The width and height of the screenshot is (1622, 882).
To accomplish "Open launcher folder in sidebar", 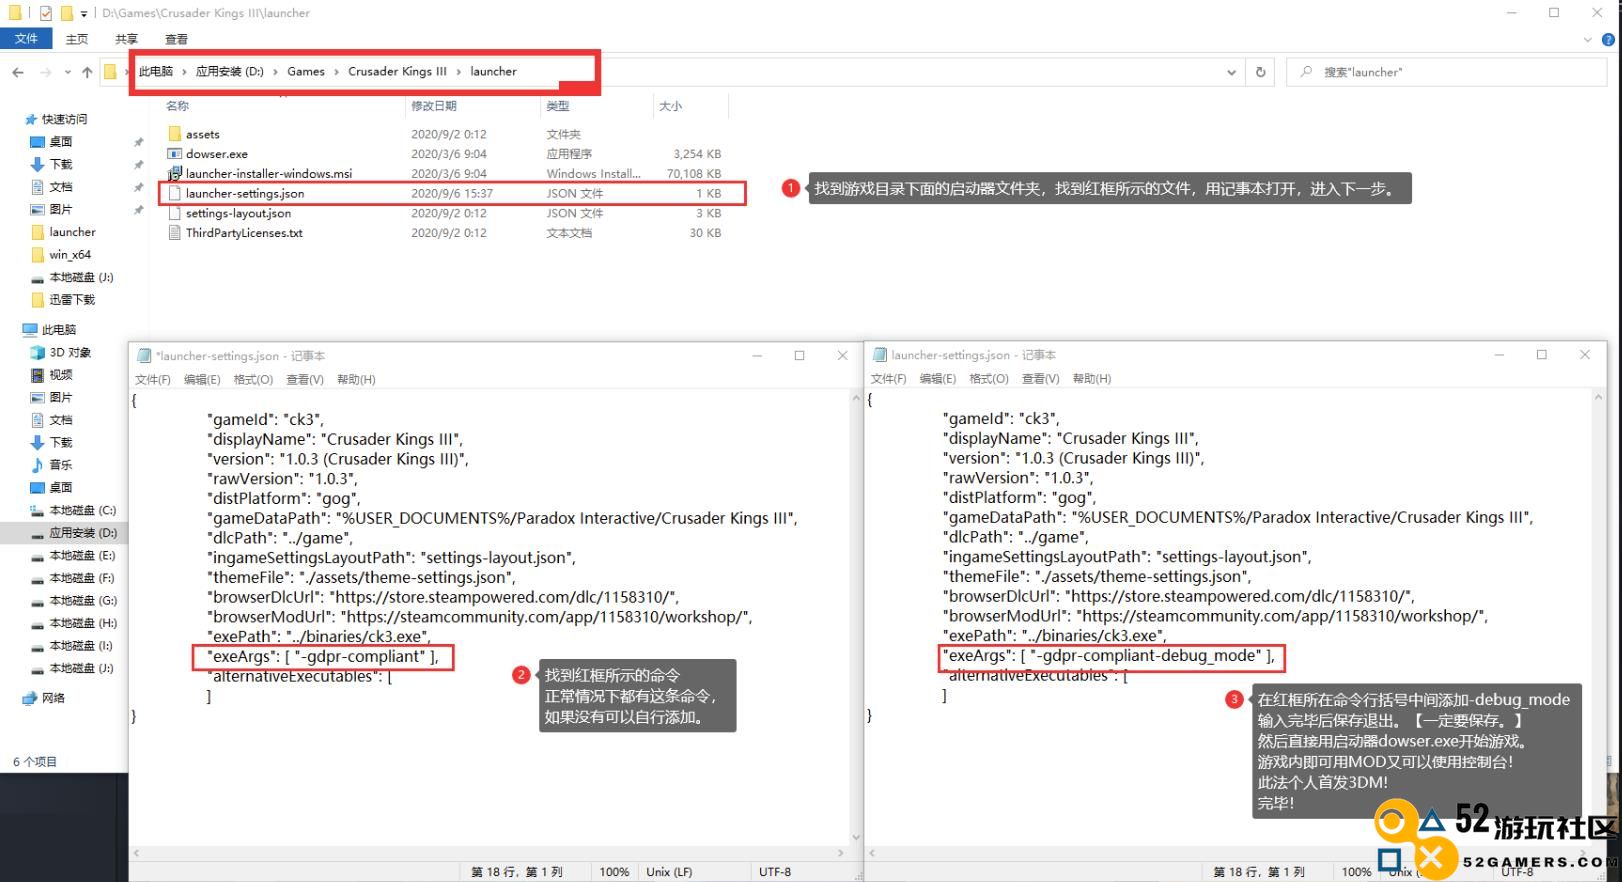I will coord(72,232).
